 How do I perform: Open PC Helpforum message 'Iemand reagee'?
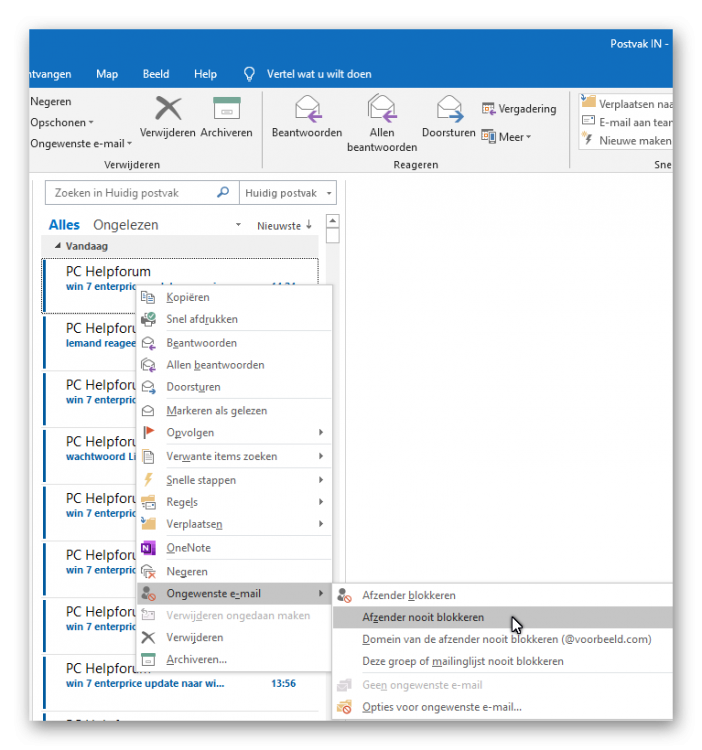click(x=89, y=342)
